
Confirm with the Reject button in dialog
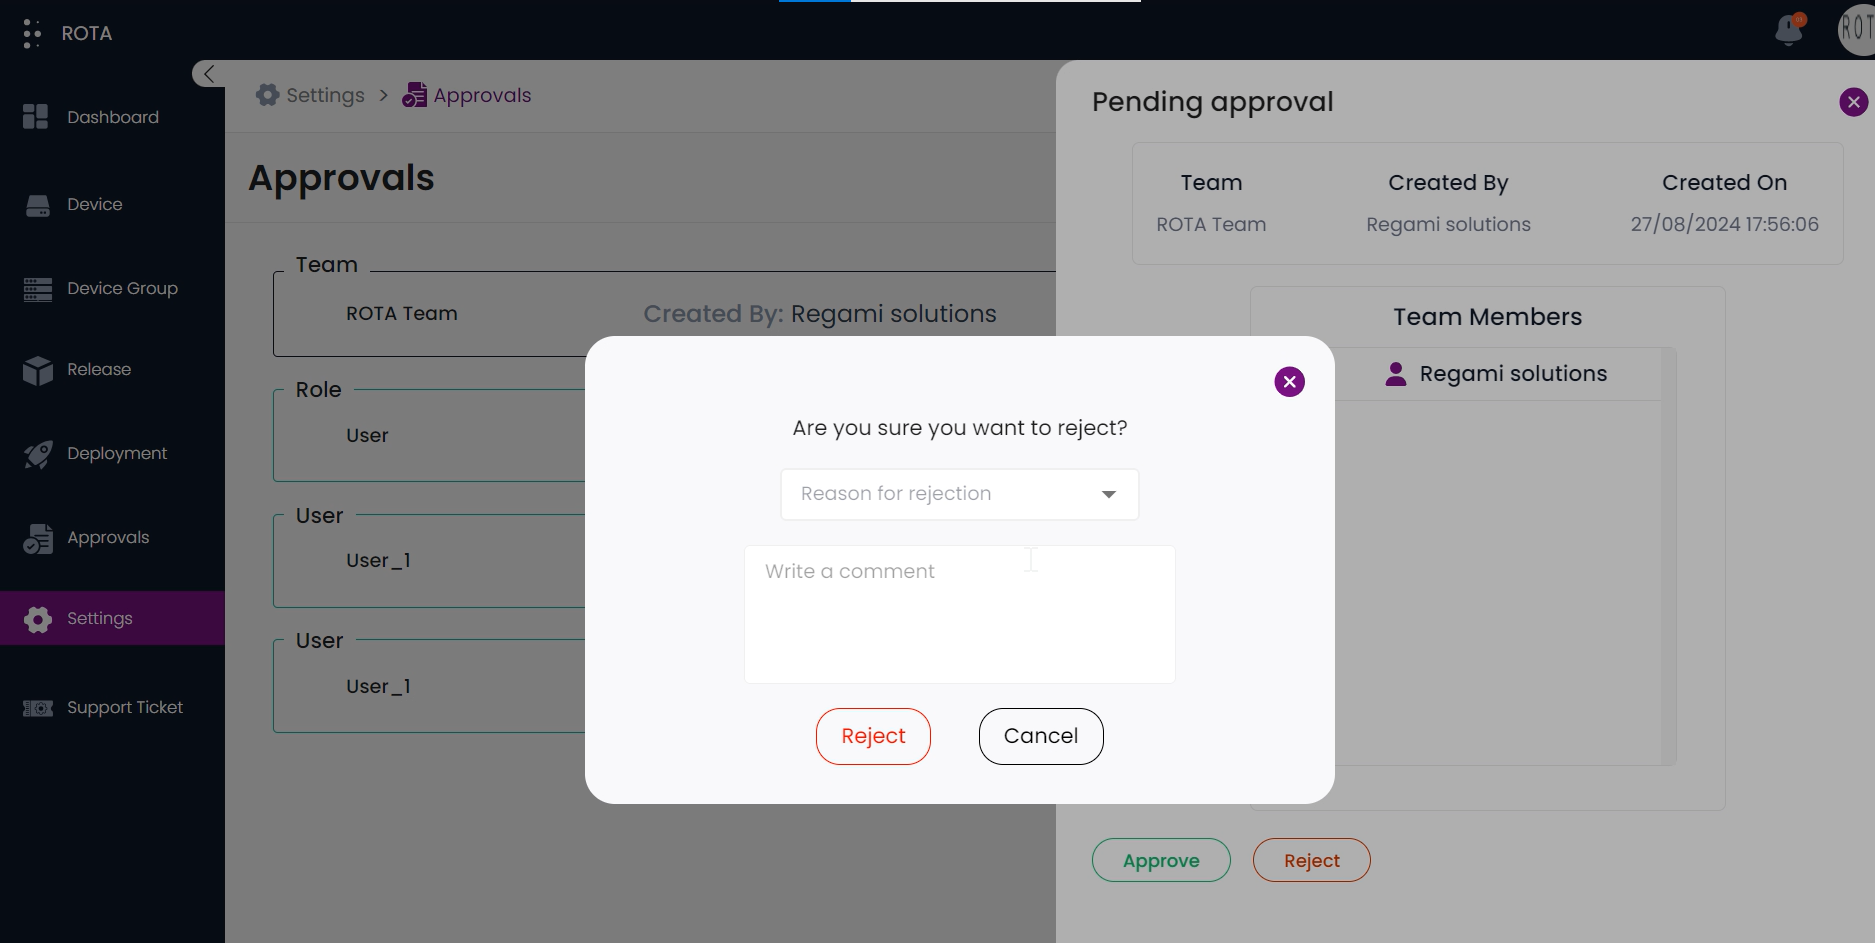pyautogui.click(x=873, y=736)
